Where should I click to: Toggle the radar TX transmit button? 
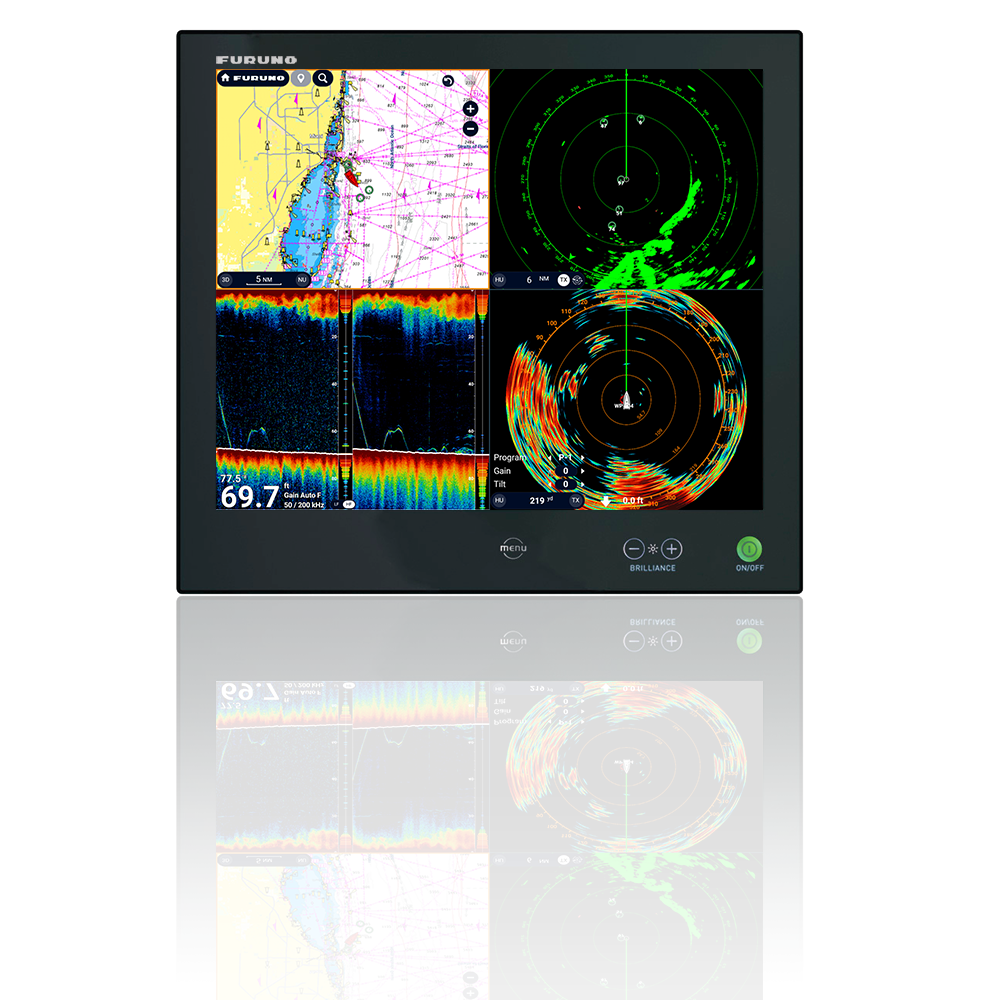pos(563,280)
